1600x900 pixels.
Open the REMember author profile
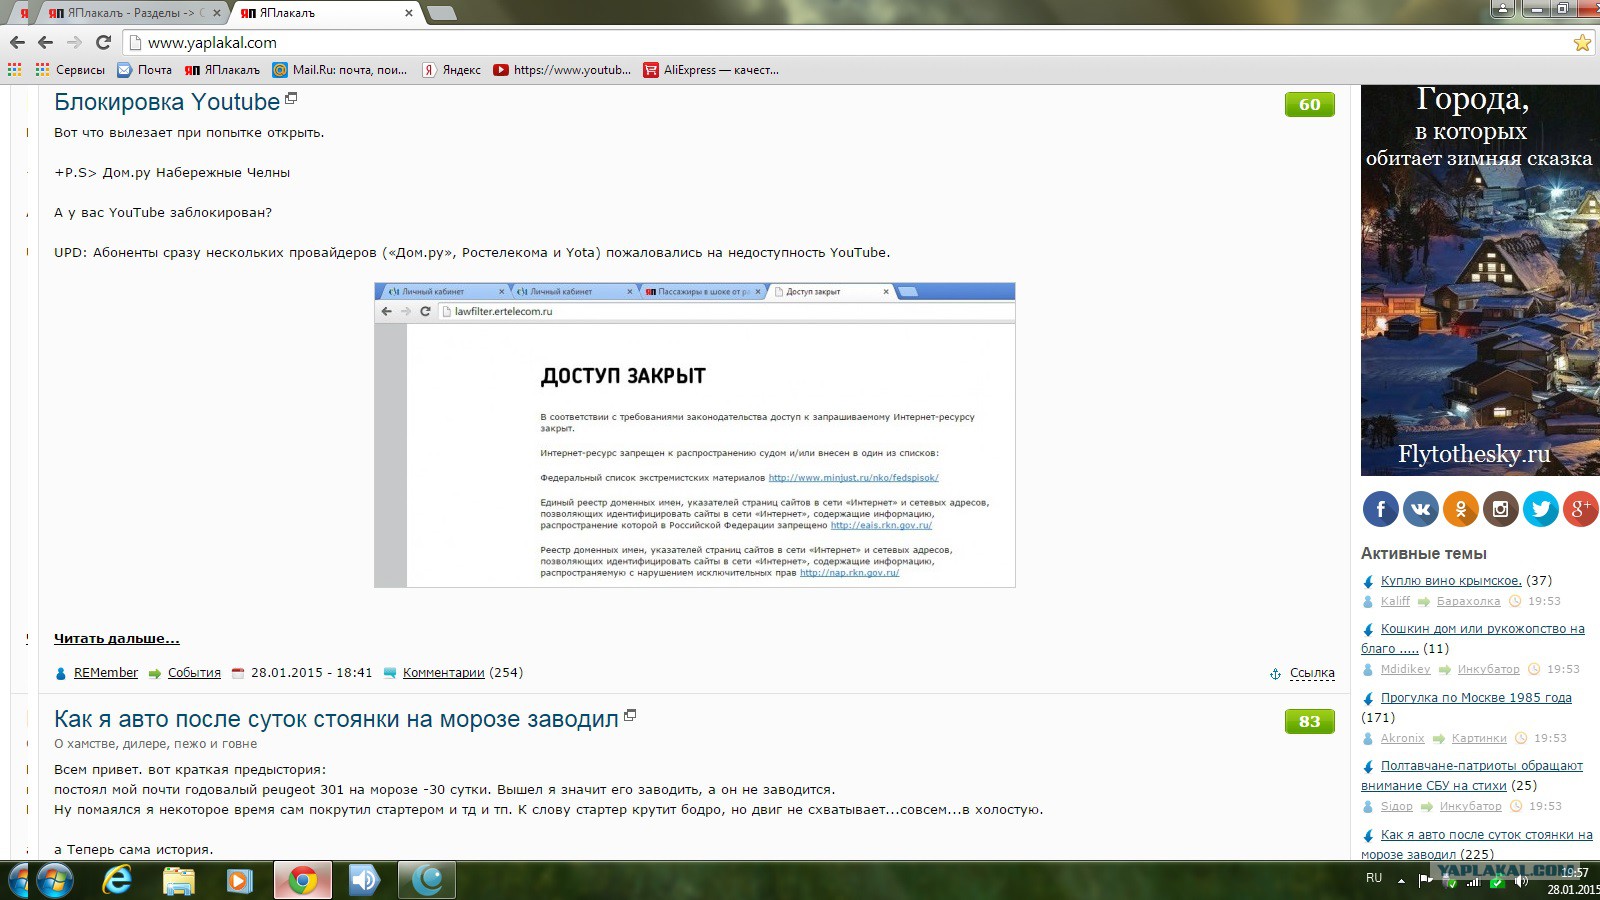(x=106, y=673)
